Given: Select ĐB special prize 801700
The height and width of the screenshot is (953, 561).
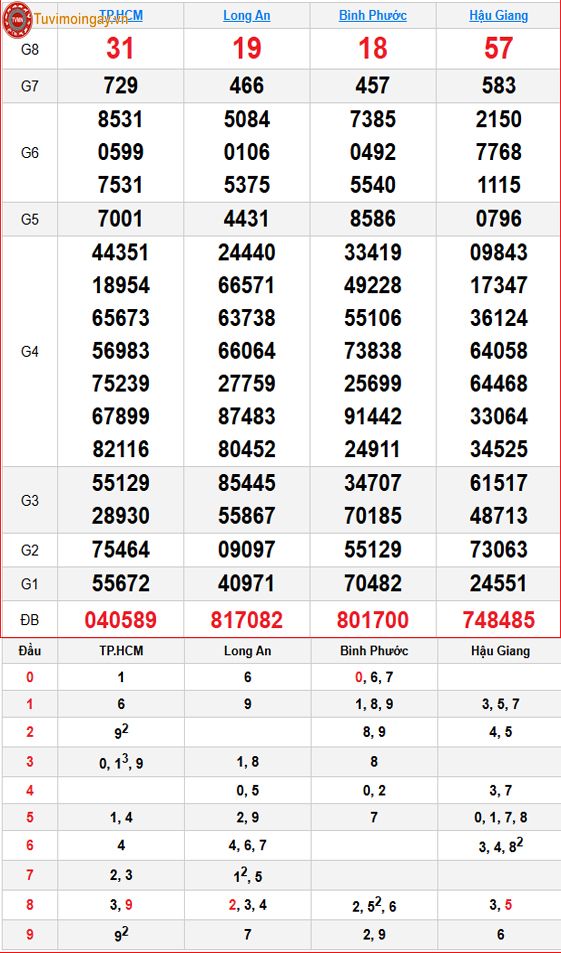Looking at the screenshot, I should pyautogui.click(x=373, y=621).
